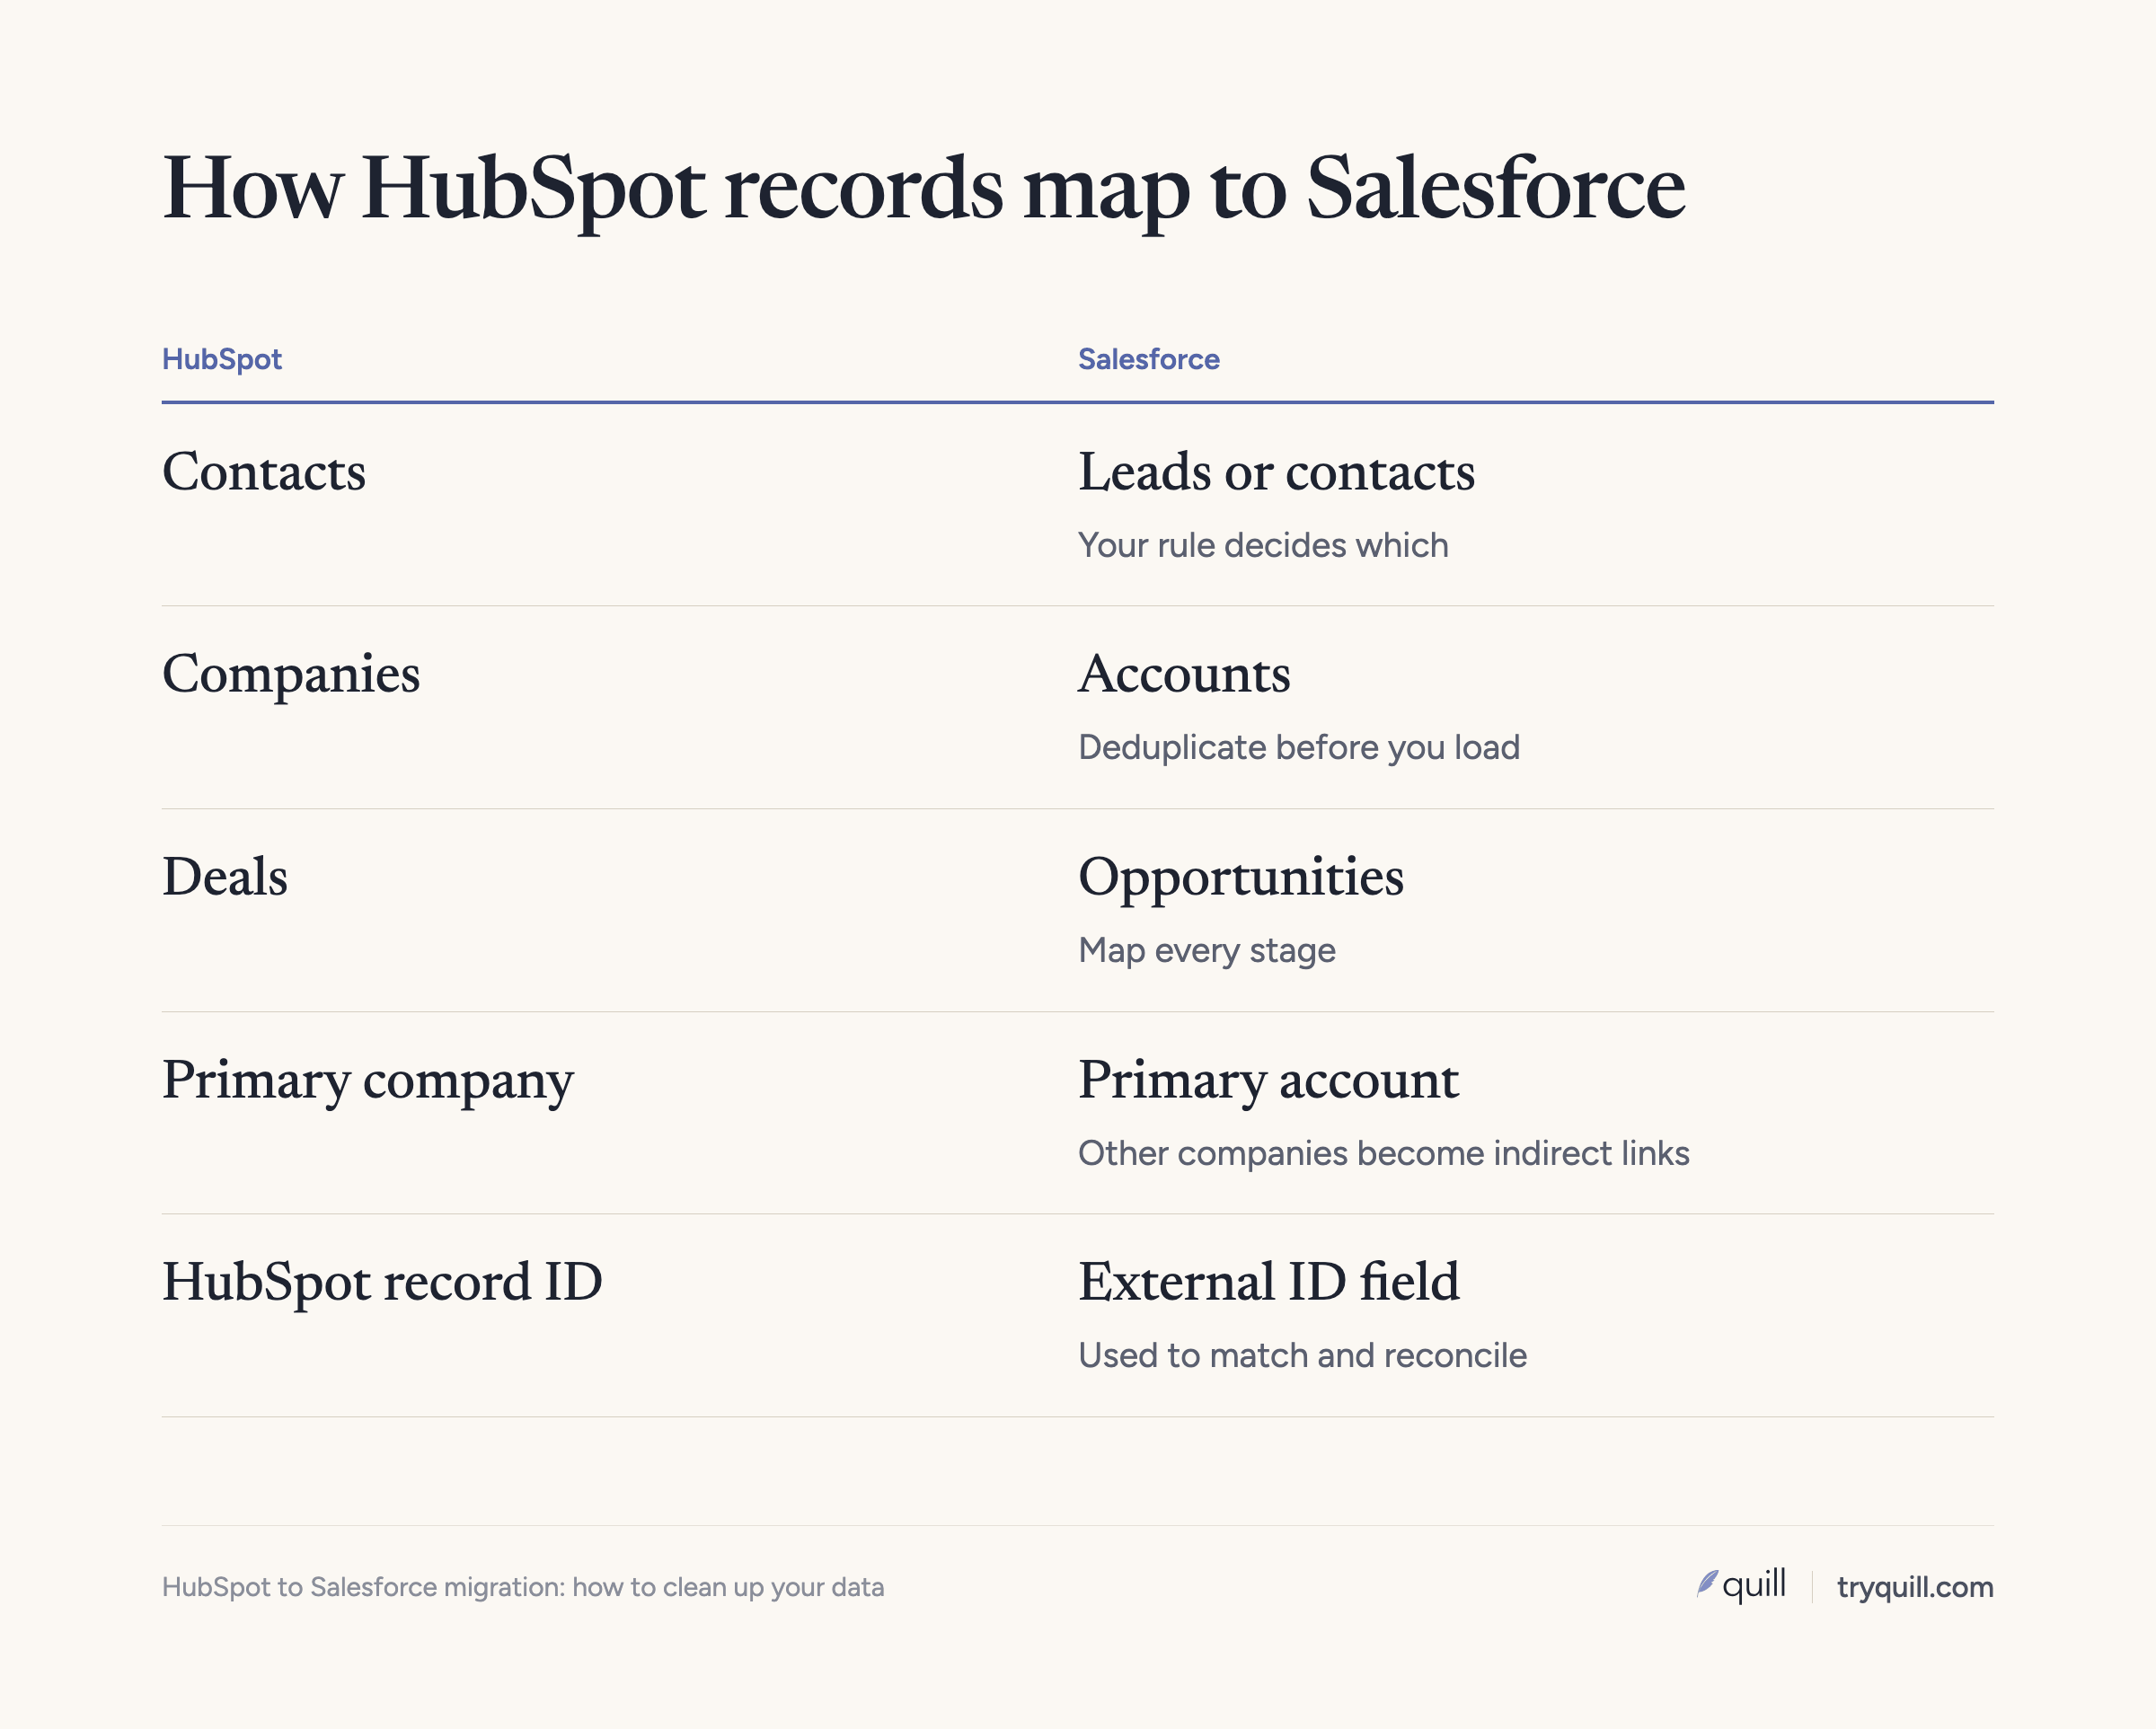
Task: Click the Leads or contacts cell
Action: (x=1276, y=472)
